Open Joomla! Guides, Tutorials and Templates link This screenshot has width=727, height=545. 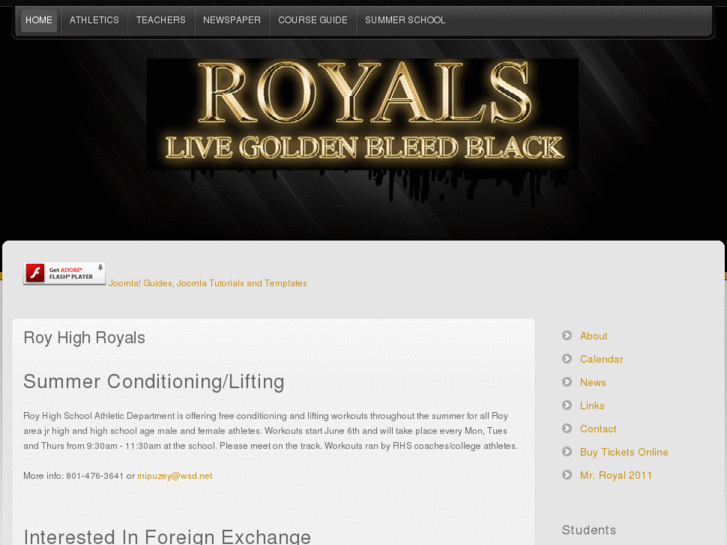coord(207,283)
